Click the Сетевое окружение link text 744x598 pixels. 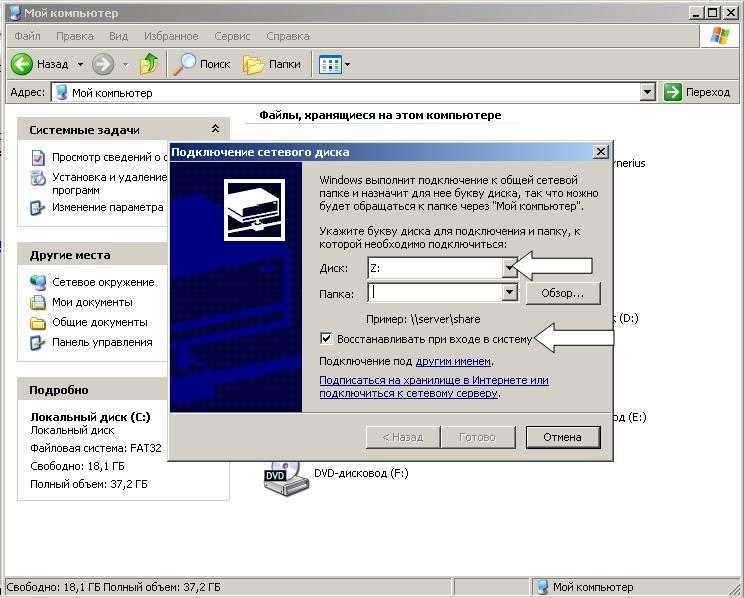(x=103, y=282)
